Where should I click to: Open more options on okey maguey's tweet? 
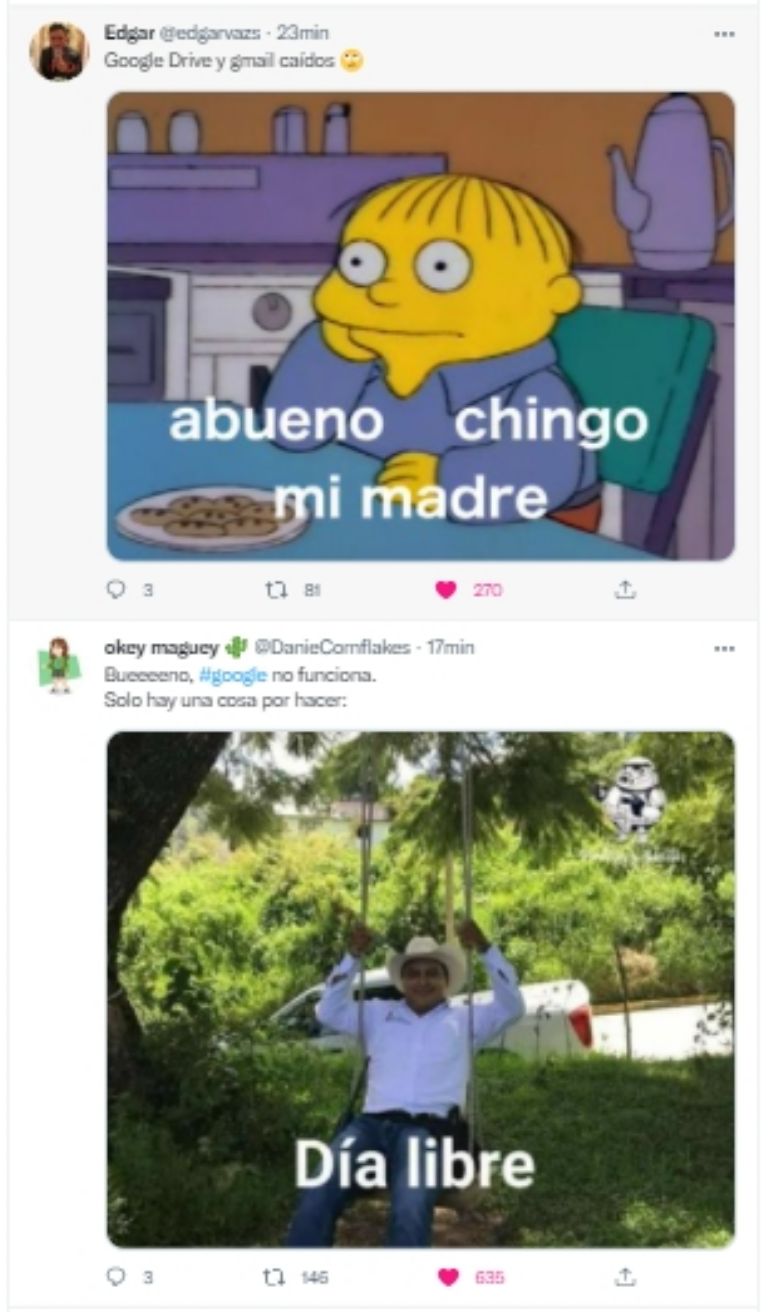(x=724, y=648)
